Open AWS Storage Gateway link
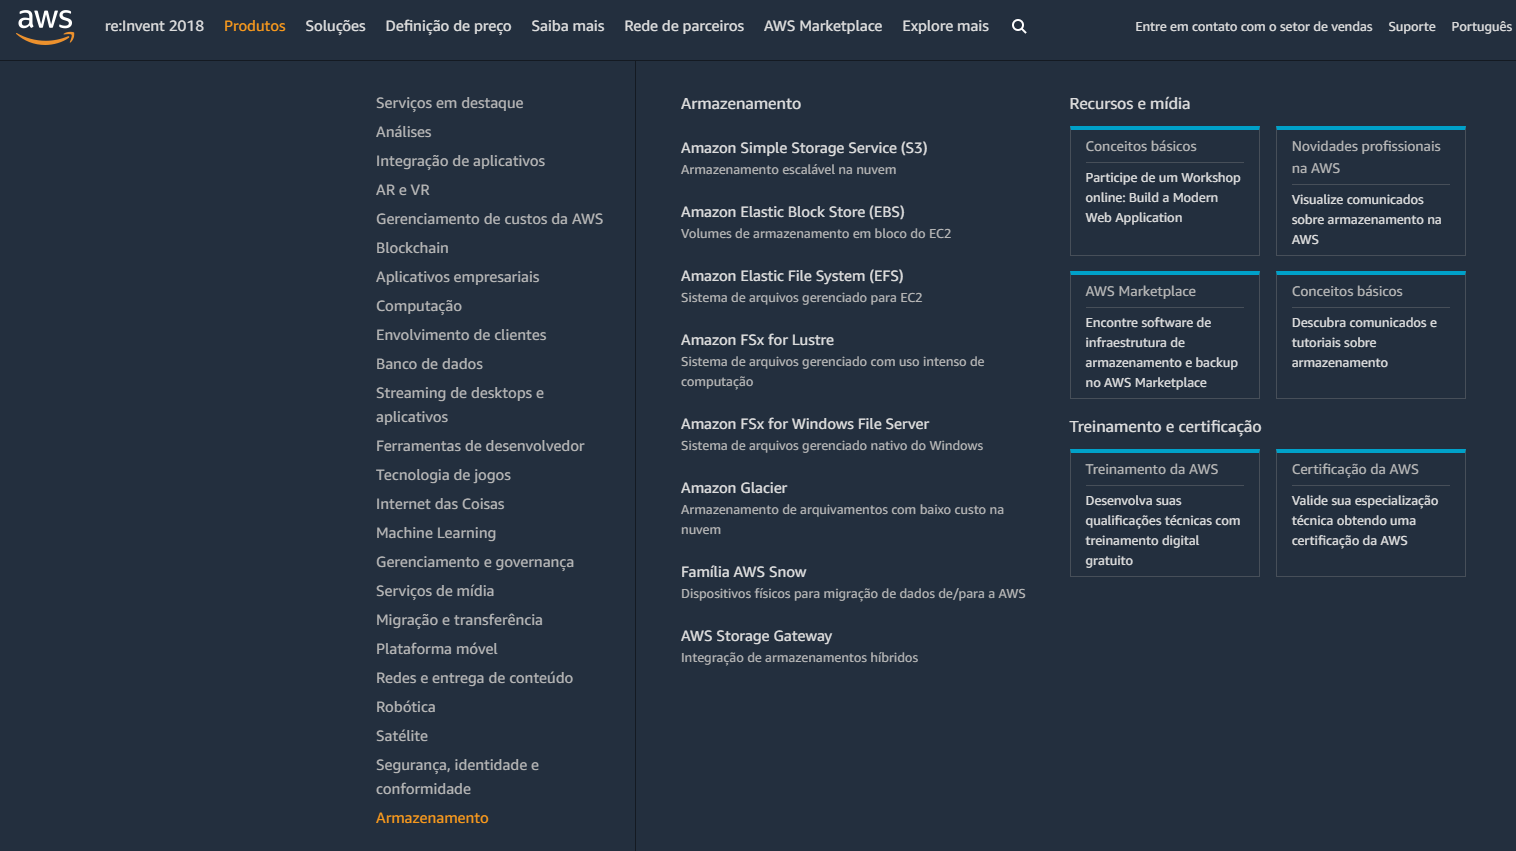Viewport: 1516px width, 851px height. (x=756, y=636)
